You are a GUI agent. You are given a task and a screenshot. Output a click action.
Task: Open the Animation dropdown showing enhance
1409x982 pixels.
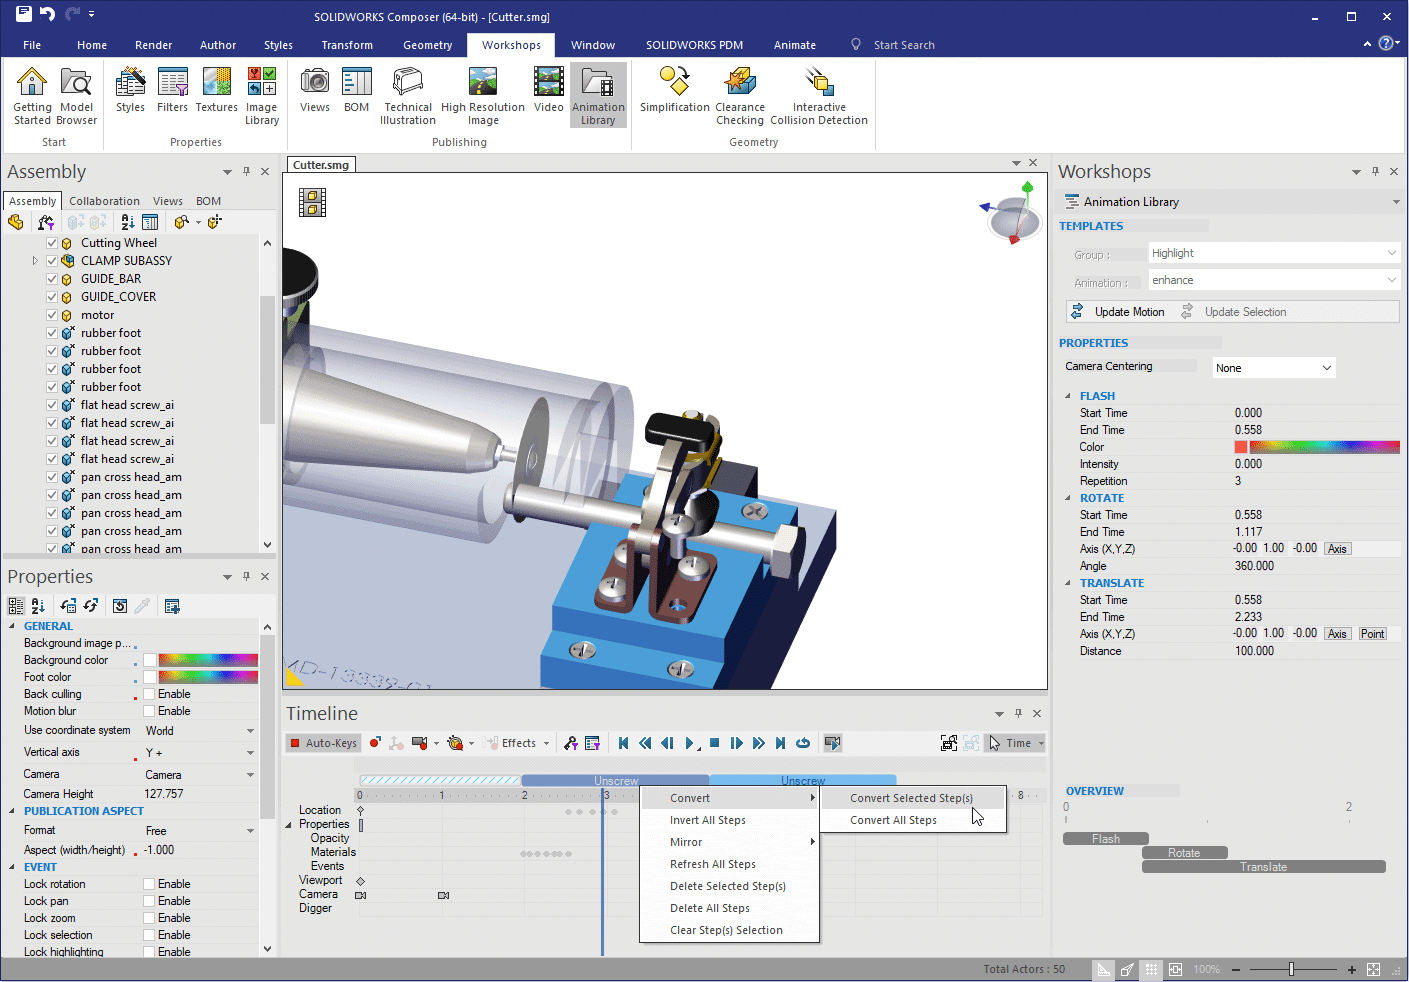(x=1274, y=280)
